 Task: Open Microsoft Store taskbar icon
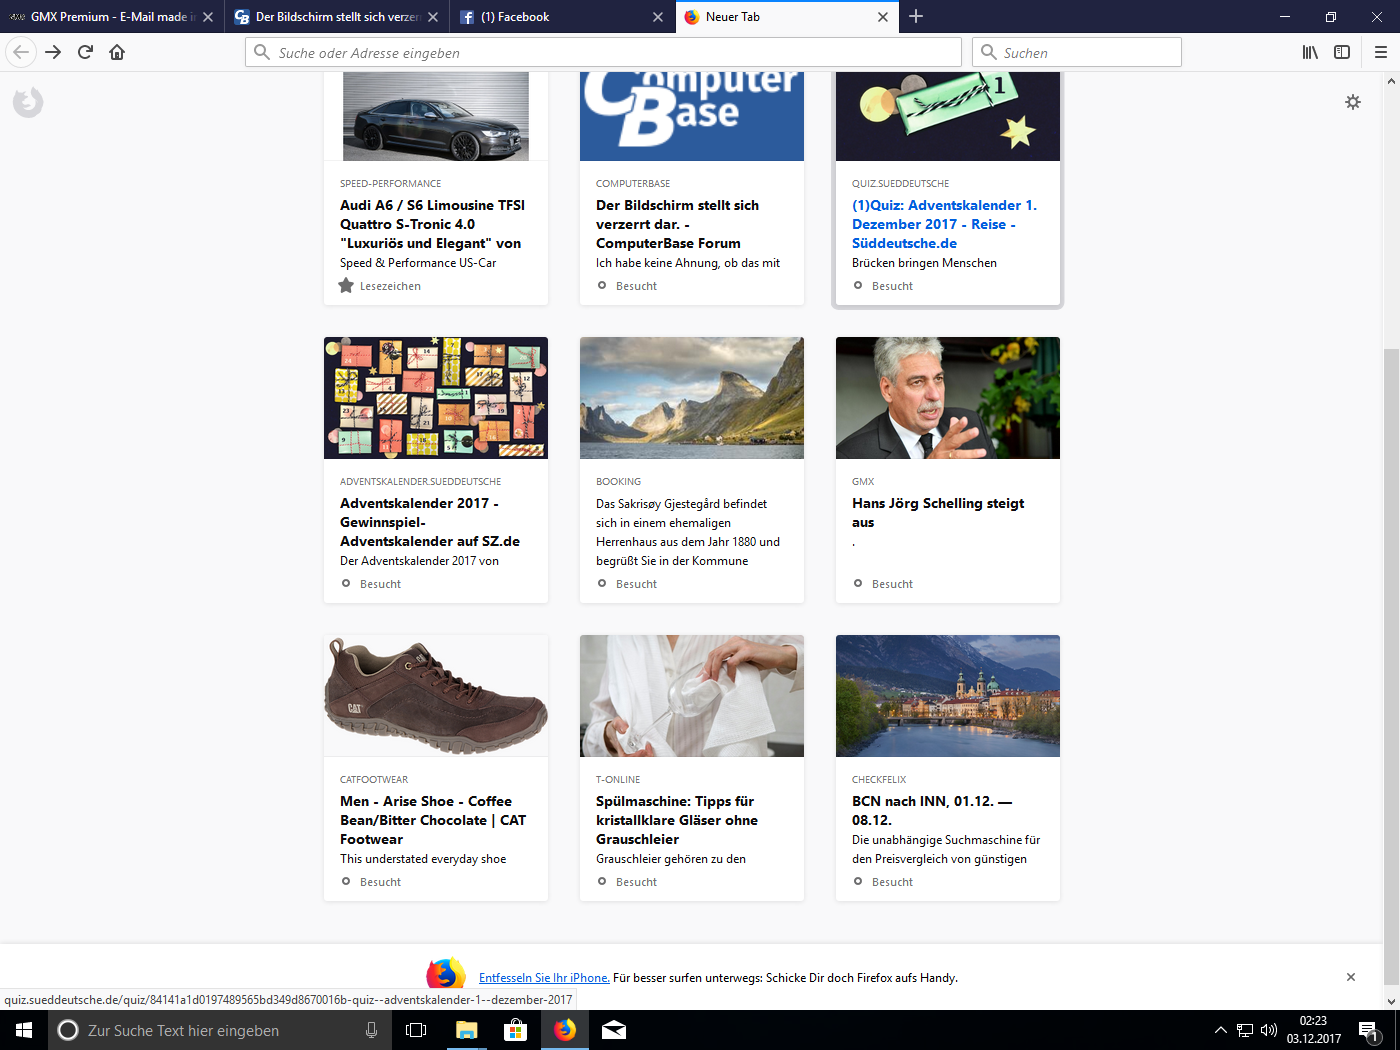pyautogui.click(x=515, y=1030)
